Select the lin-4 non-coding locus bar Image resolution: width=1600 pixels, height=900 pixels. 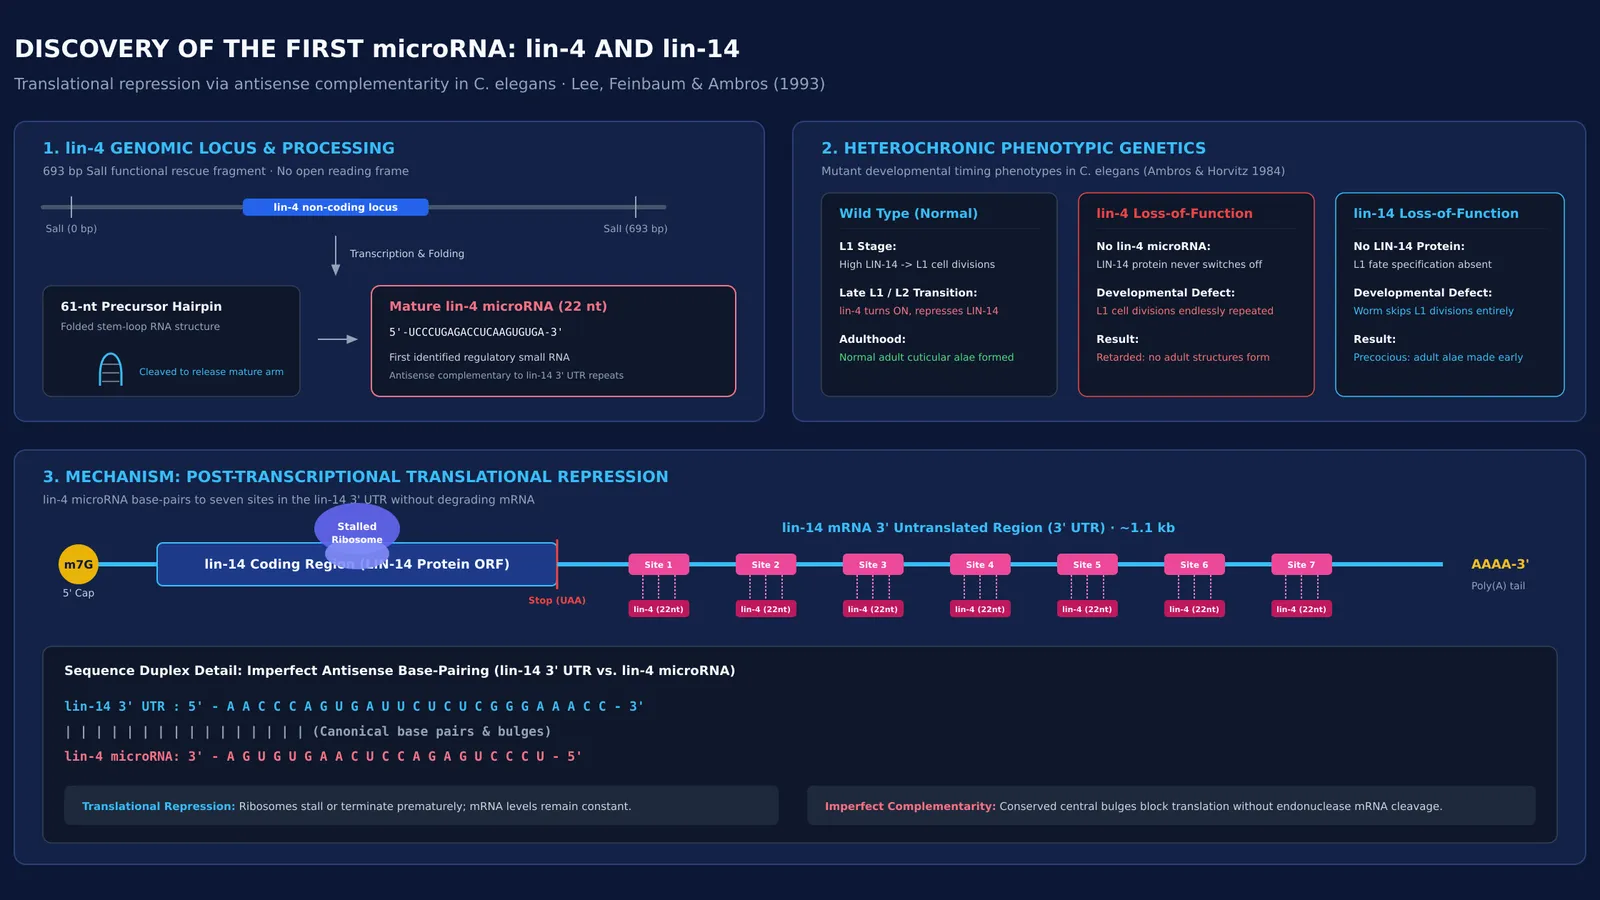click(x=336, y=207)
